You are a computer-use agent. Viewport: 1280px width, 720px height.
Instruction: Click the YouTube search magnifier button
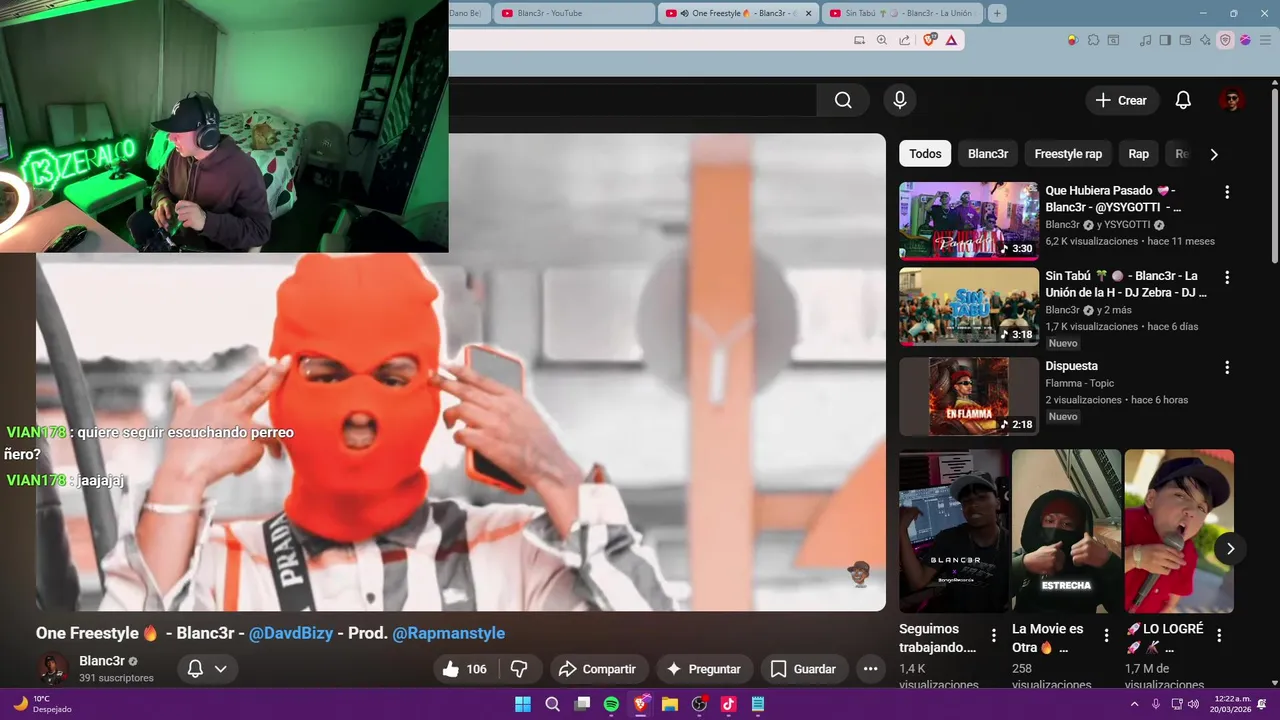843,100
